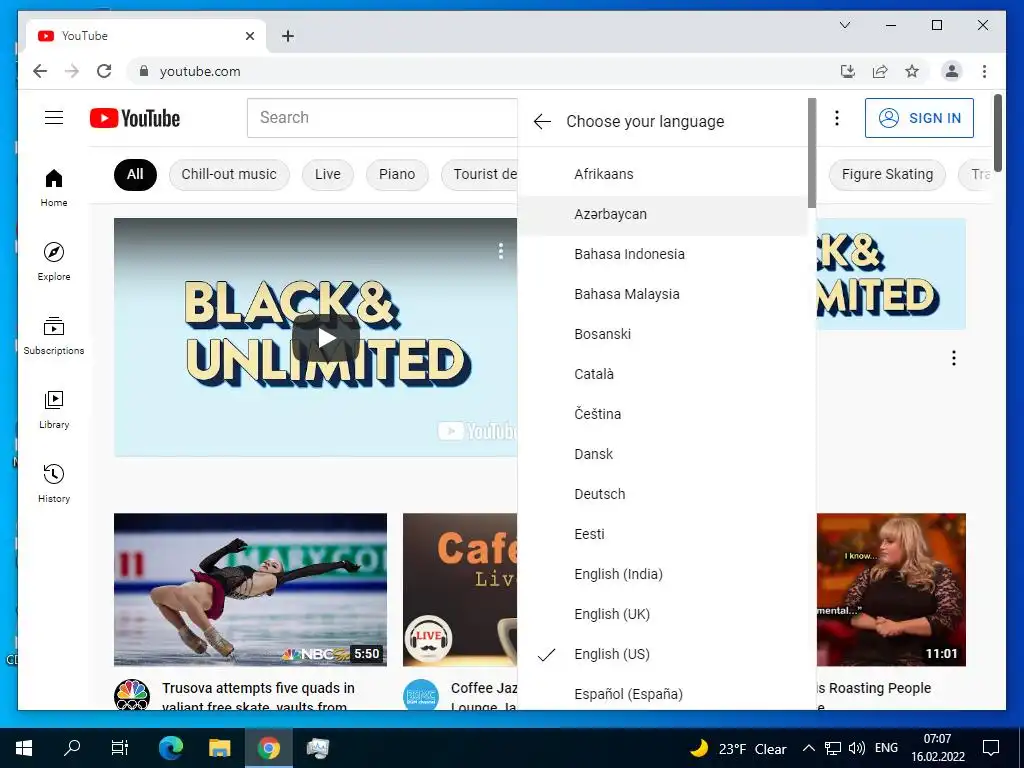Open Library in the sidebar

(54, 409)
